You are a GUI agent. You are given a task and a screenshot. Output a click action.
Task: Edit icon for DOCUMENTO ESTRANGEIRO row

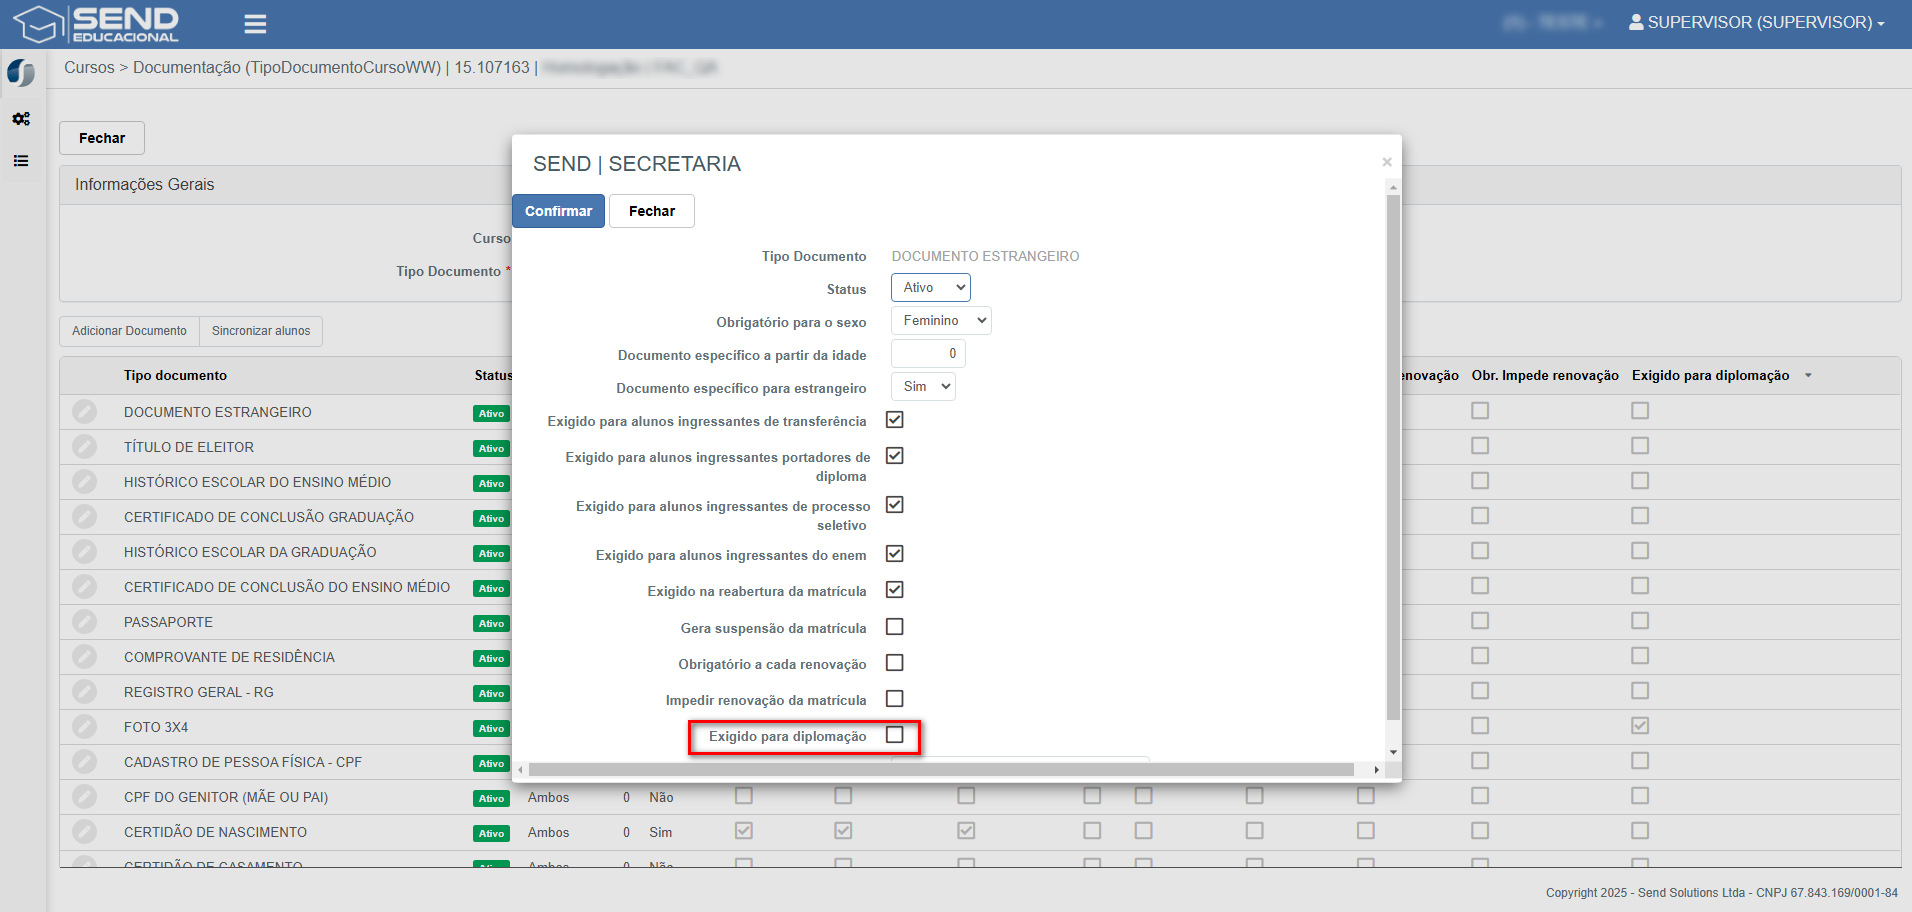click(x=85, y=412)
